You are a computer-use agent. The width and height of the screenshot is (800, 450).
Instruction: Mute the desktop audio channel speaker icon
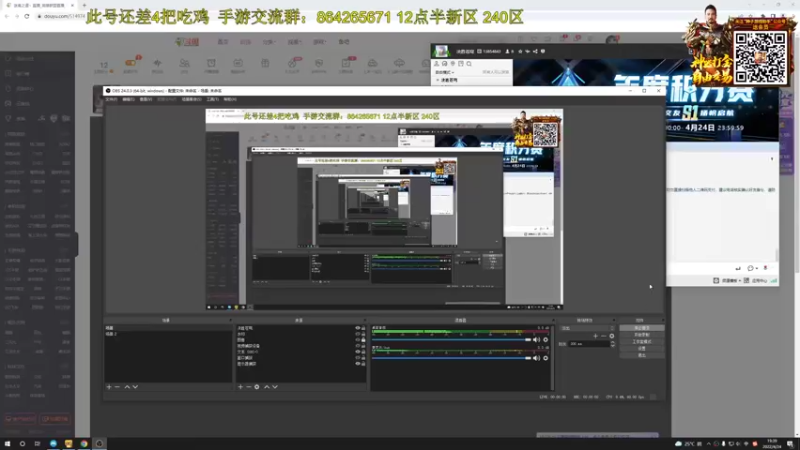tap(536, 340)
